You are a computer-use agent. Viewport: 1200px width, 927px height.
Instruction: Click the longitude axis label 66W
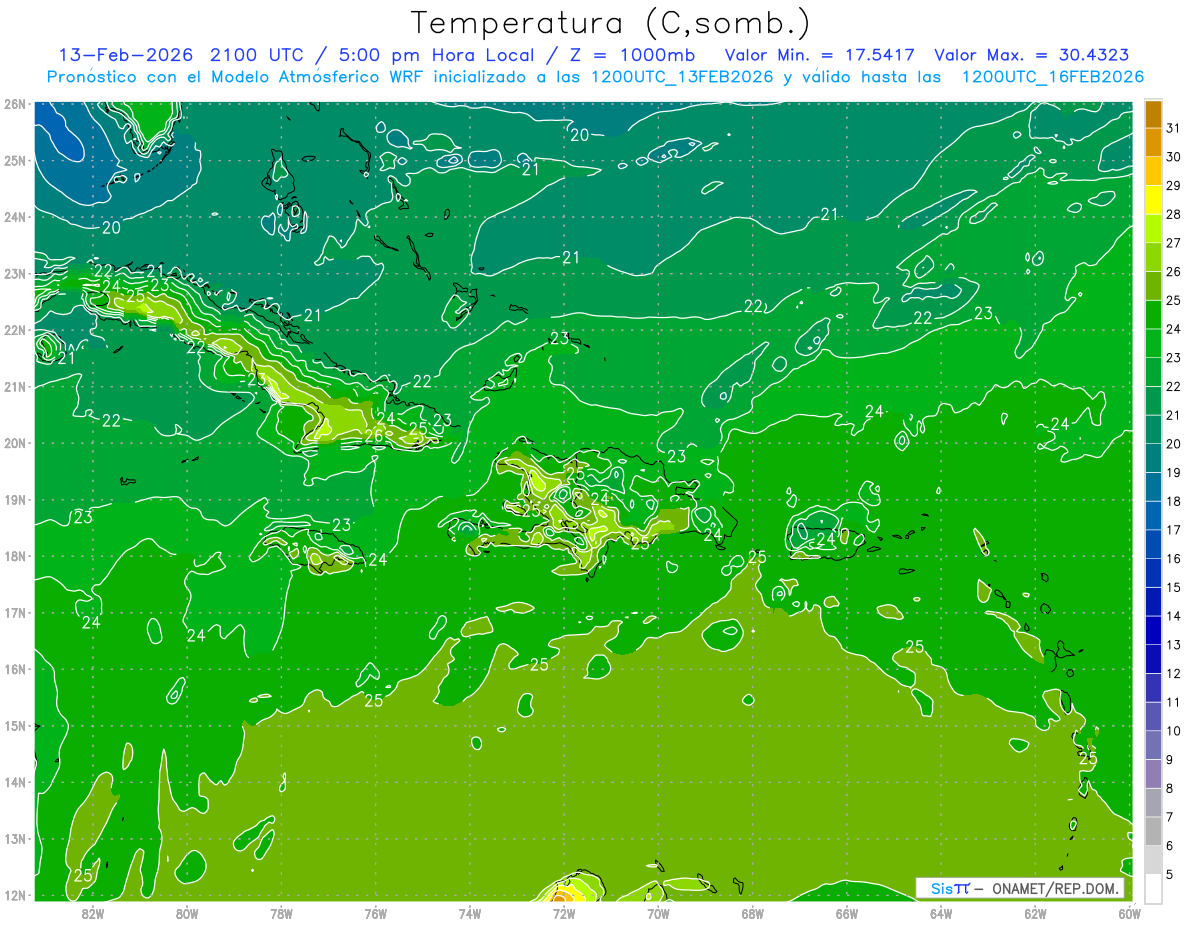coord(847,913)
